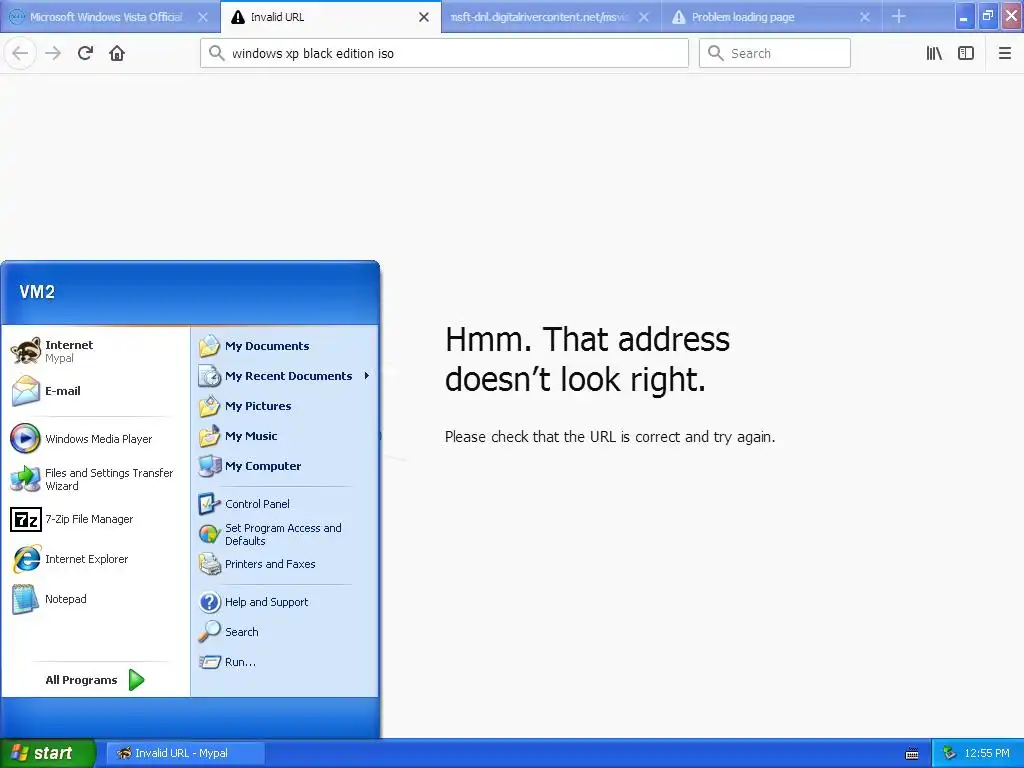Close the Microsoft Windows Vista Official tab
Viewport: 1024px width, 768px height.
pyautogui.click(x=203, y=17)
